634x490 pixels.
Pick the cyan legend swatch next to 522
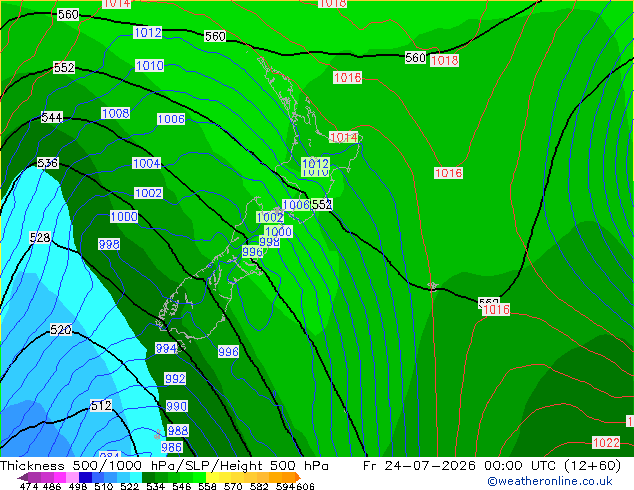pos(136,477)
